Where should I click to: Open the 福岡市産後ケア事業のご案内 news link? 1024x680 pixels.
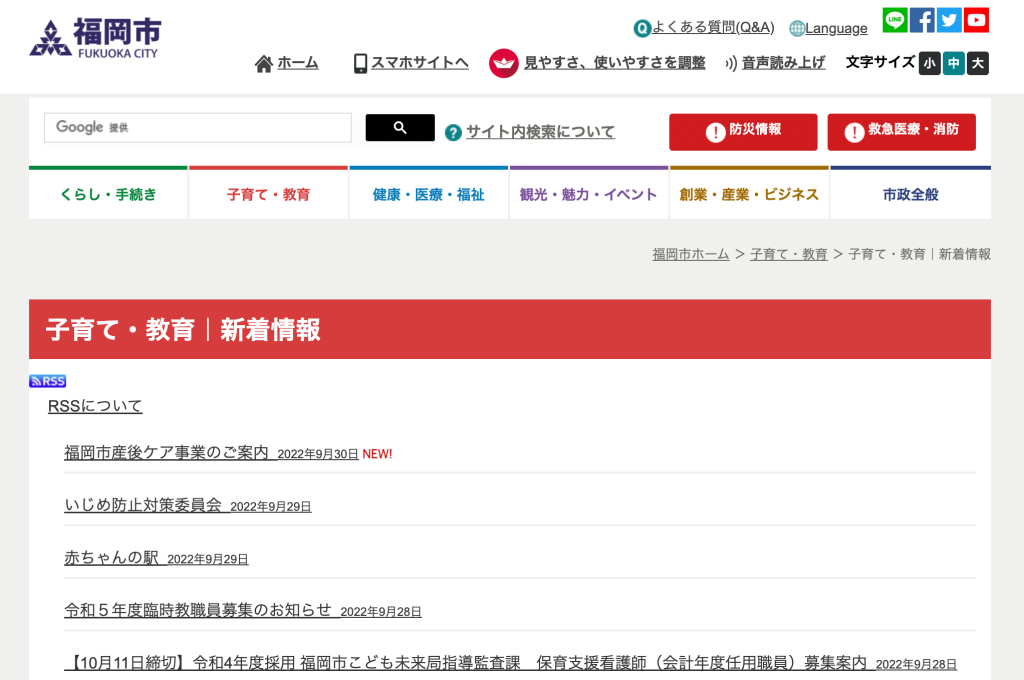point(166,452)
